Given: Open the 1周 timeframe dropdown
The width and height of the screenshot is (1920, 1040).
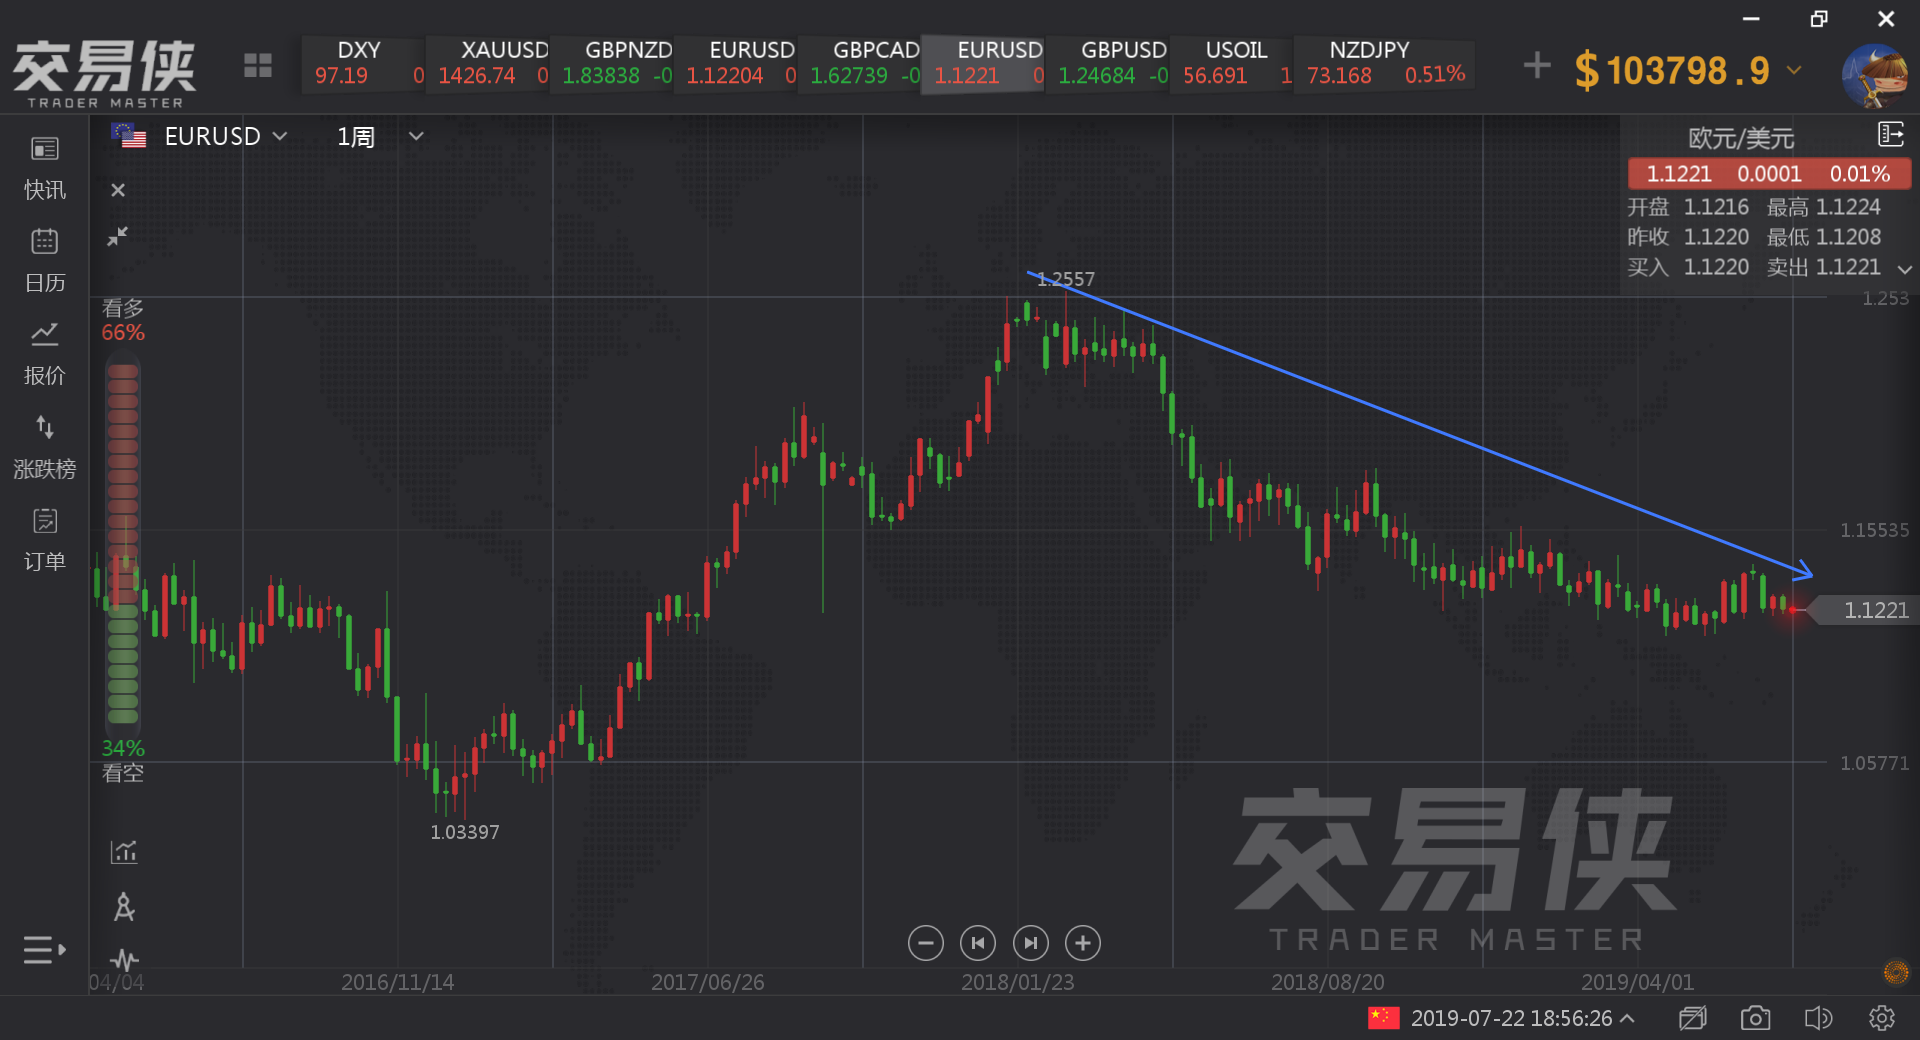Looking at the screenshot, I should [x=416, y=136].
